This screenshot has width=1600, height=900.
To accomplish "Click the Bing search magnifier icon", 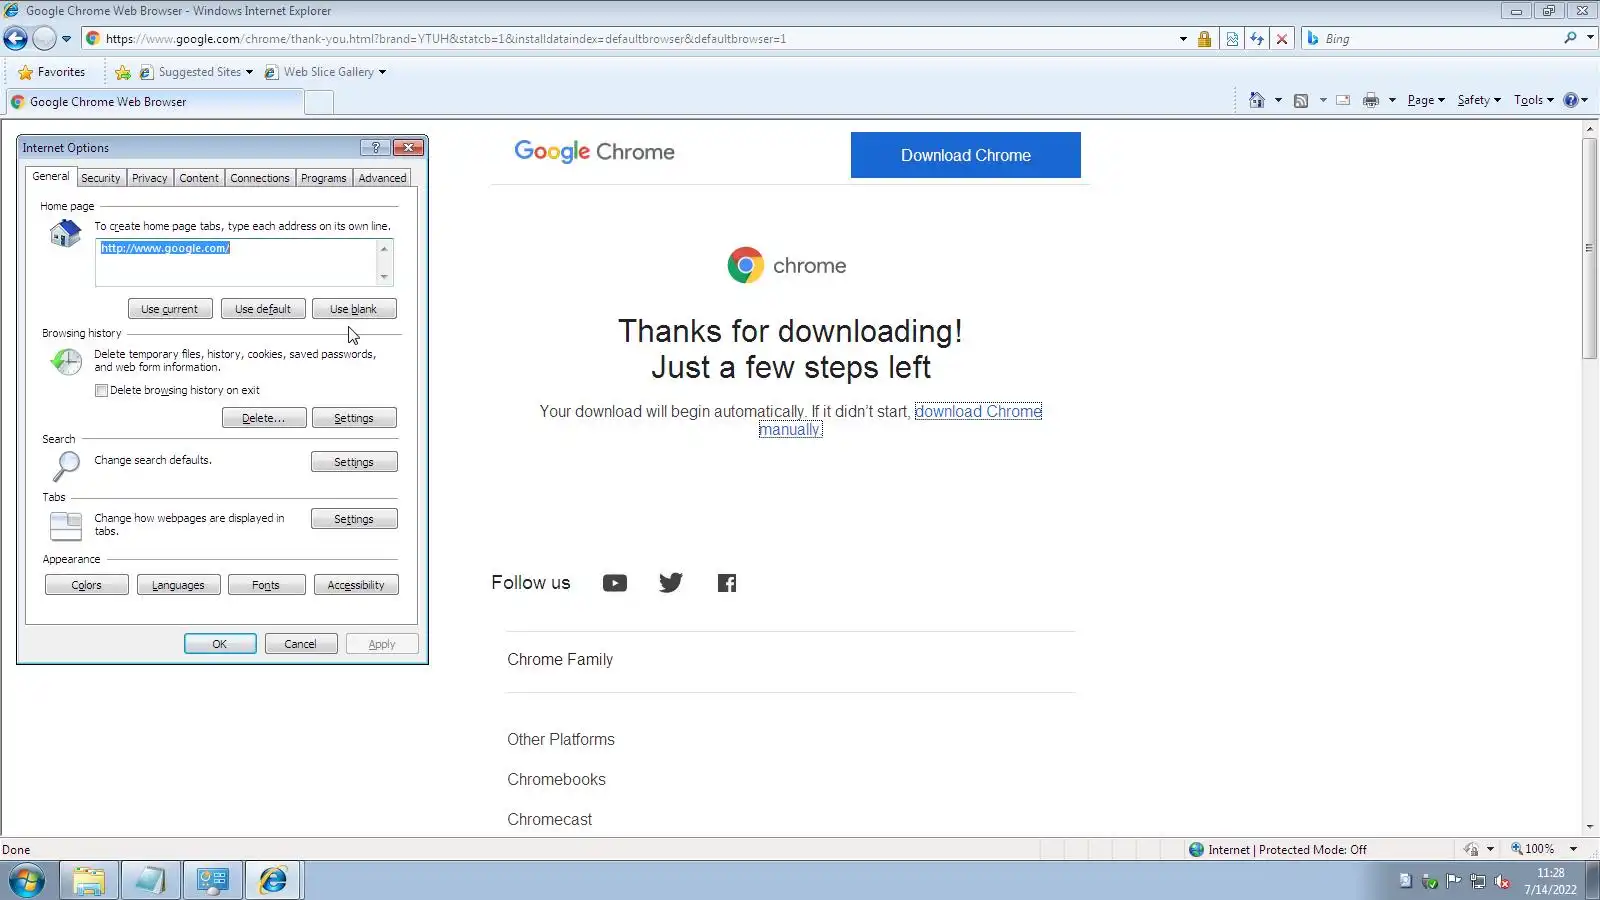I will 1570,38.
